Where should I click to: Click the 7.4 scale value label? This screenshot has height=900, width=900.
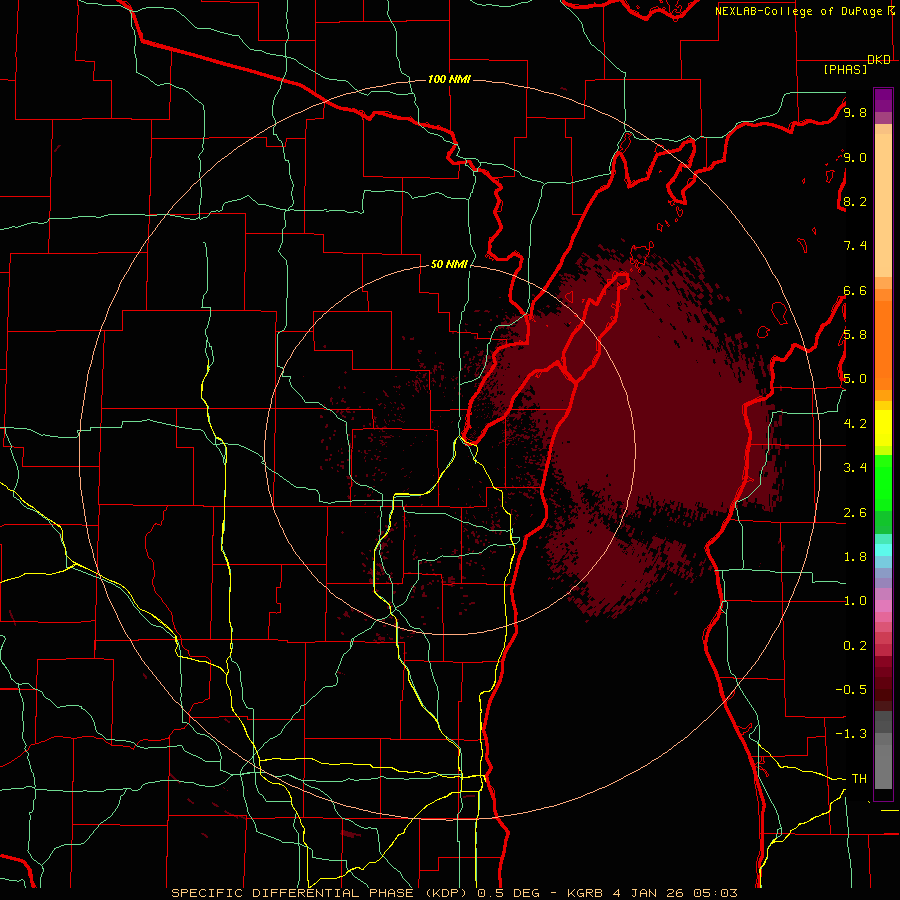(x=855, y=246)
